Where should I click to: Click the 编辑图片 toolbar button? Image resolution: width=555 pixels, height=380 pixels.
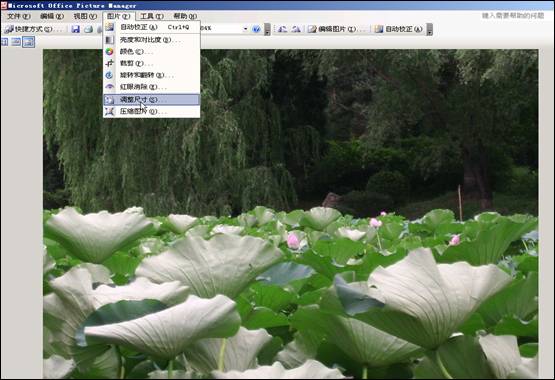332,29
